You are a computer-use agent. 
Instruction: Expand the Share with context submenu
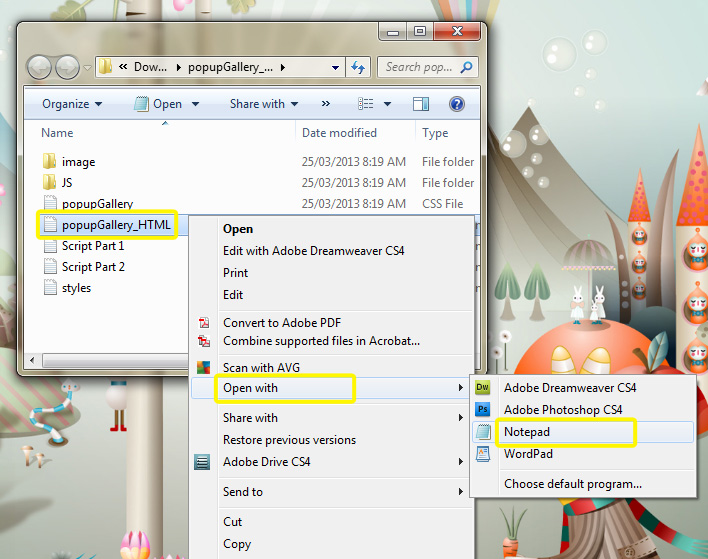click(x=332, y=418)
